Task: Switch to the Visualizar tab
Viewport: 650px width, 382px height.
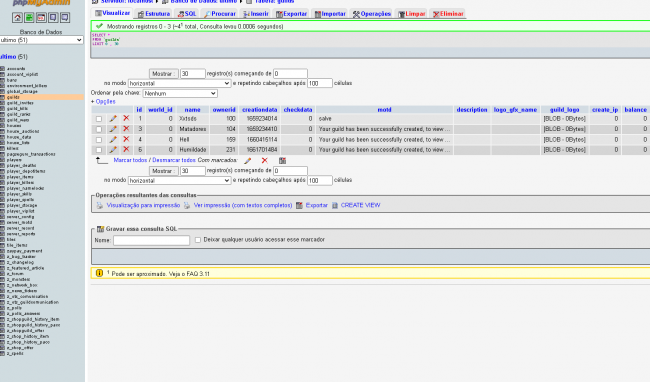Action: [x=112, y=13]
